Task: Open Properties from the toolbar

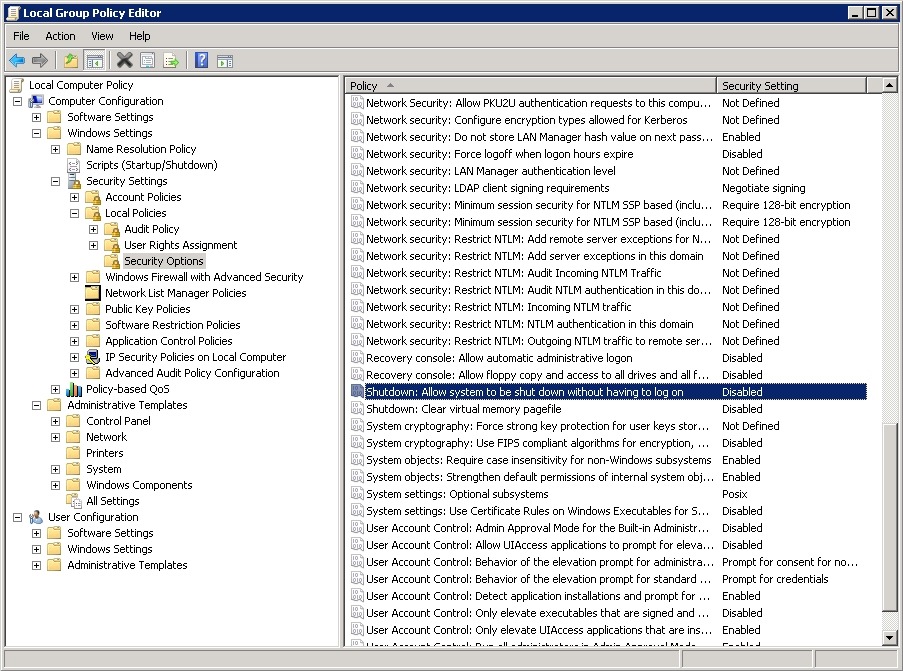Action: tap(147, 61)
